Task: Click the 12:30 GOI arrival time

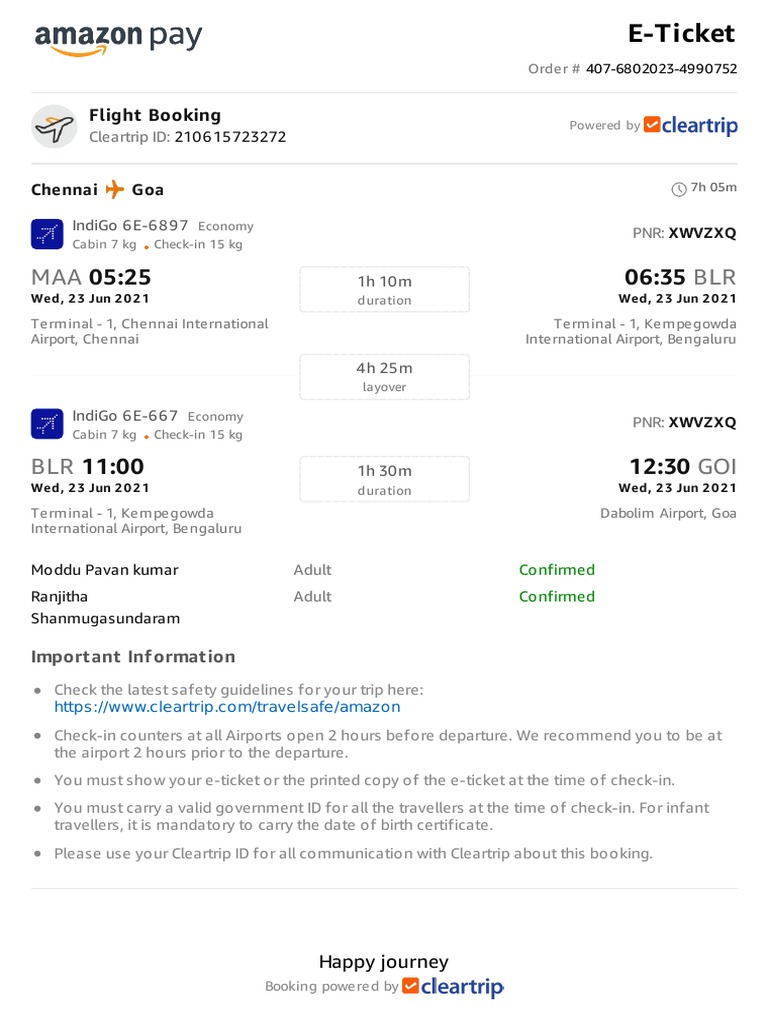Action: tap(682, 467)
